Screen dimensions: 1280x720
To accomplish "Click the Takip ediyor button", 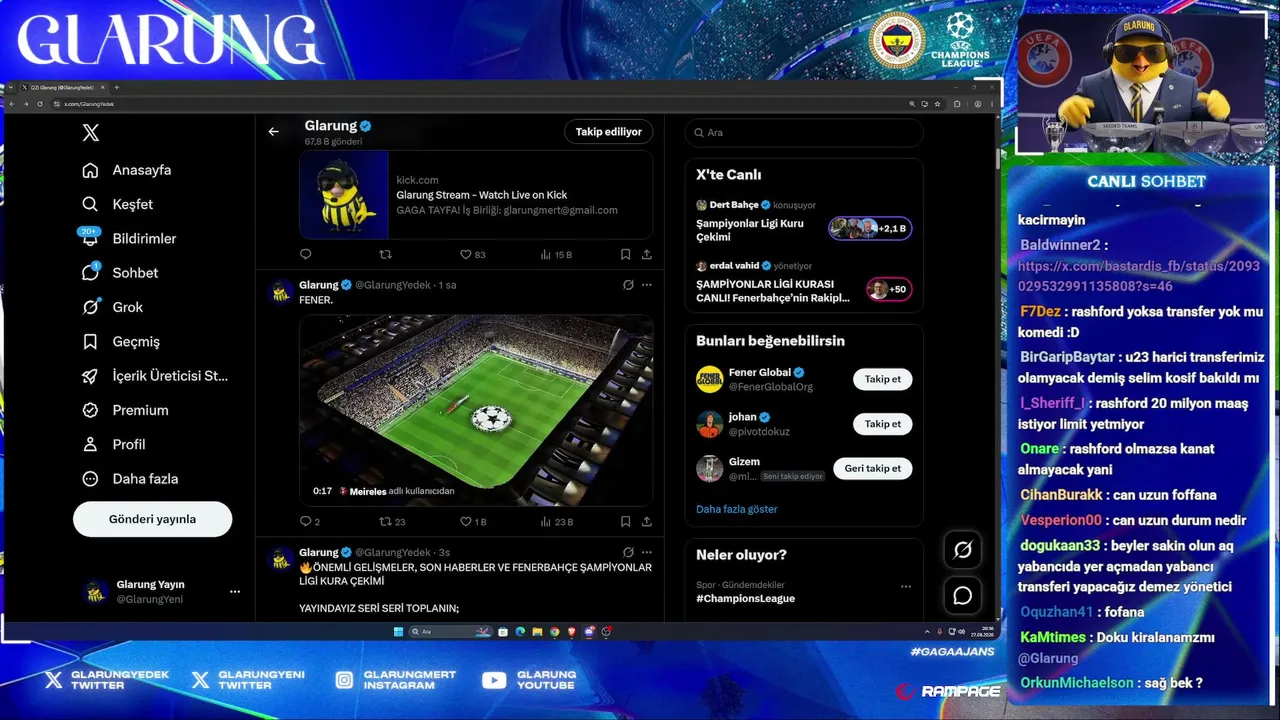I will pos(609,131).
